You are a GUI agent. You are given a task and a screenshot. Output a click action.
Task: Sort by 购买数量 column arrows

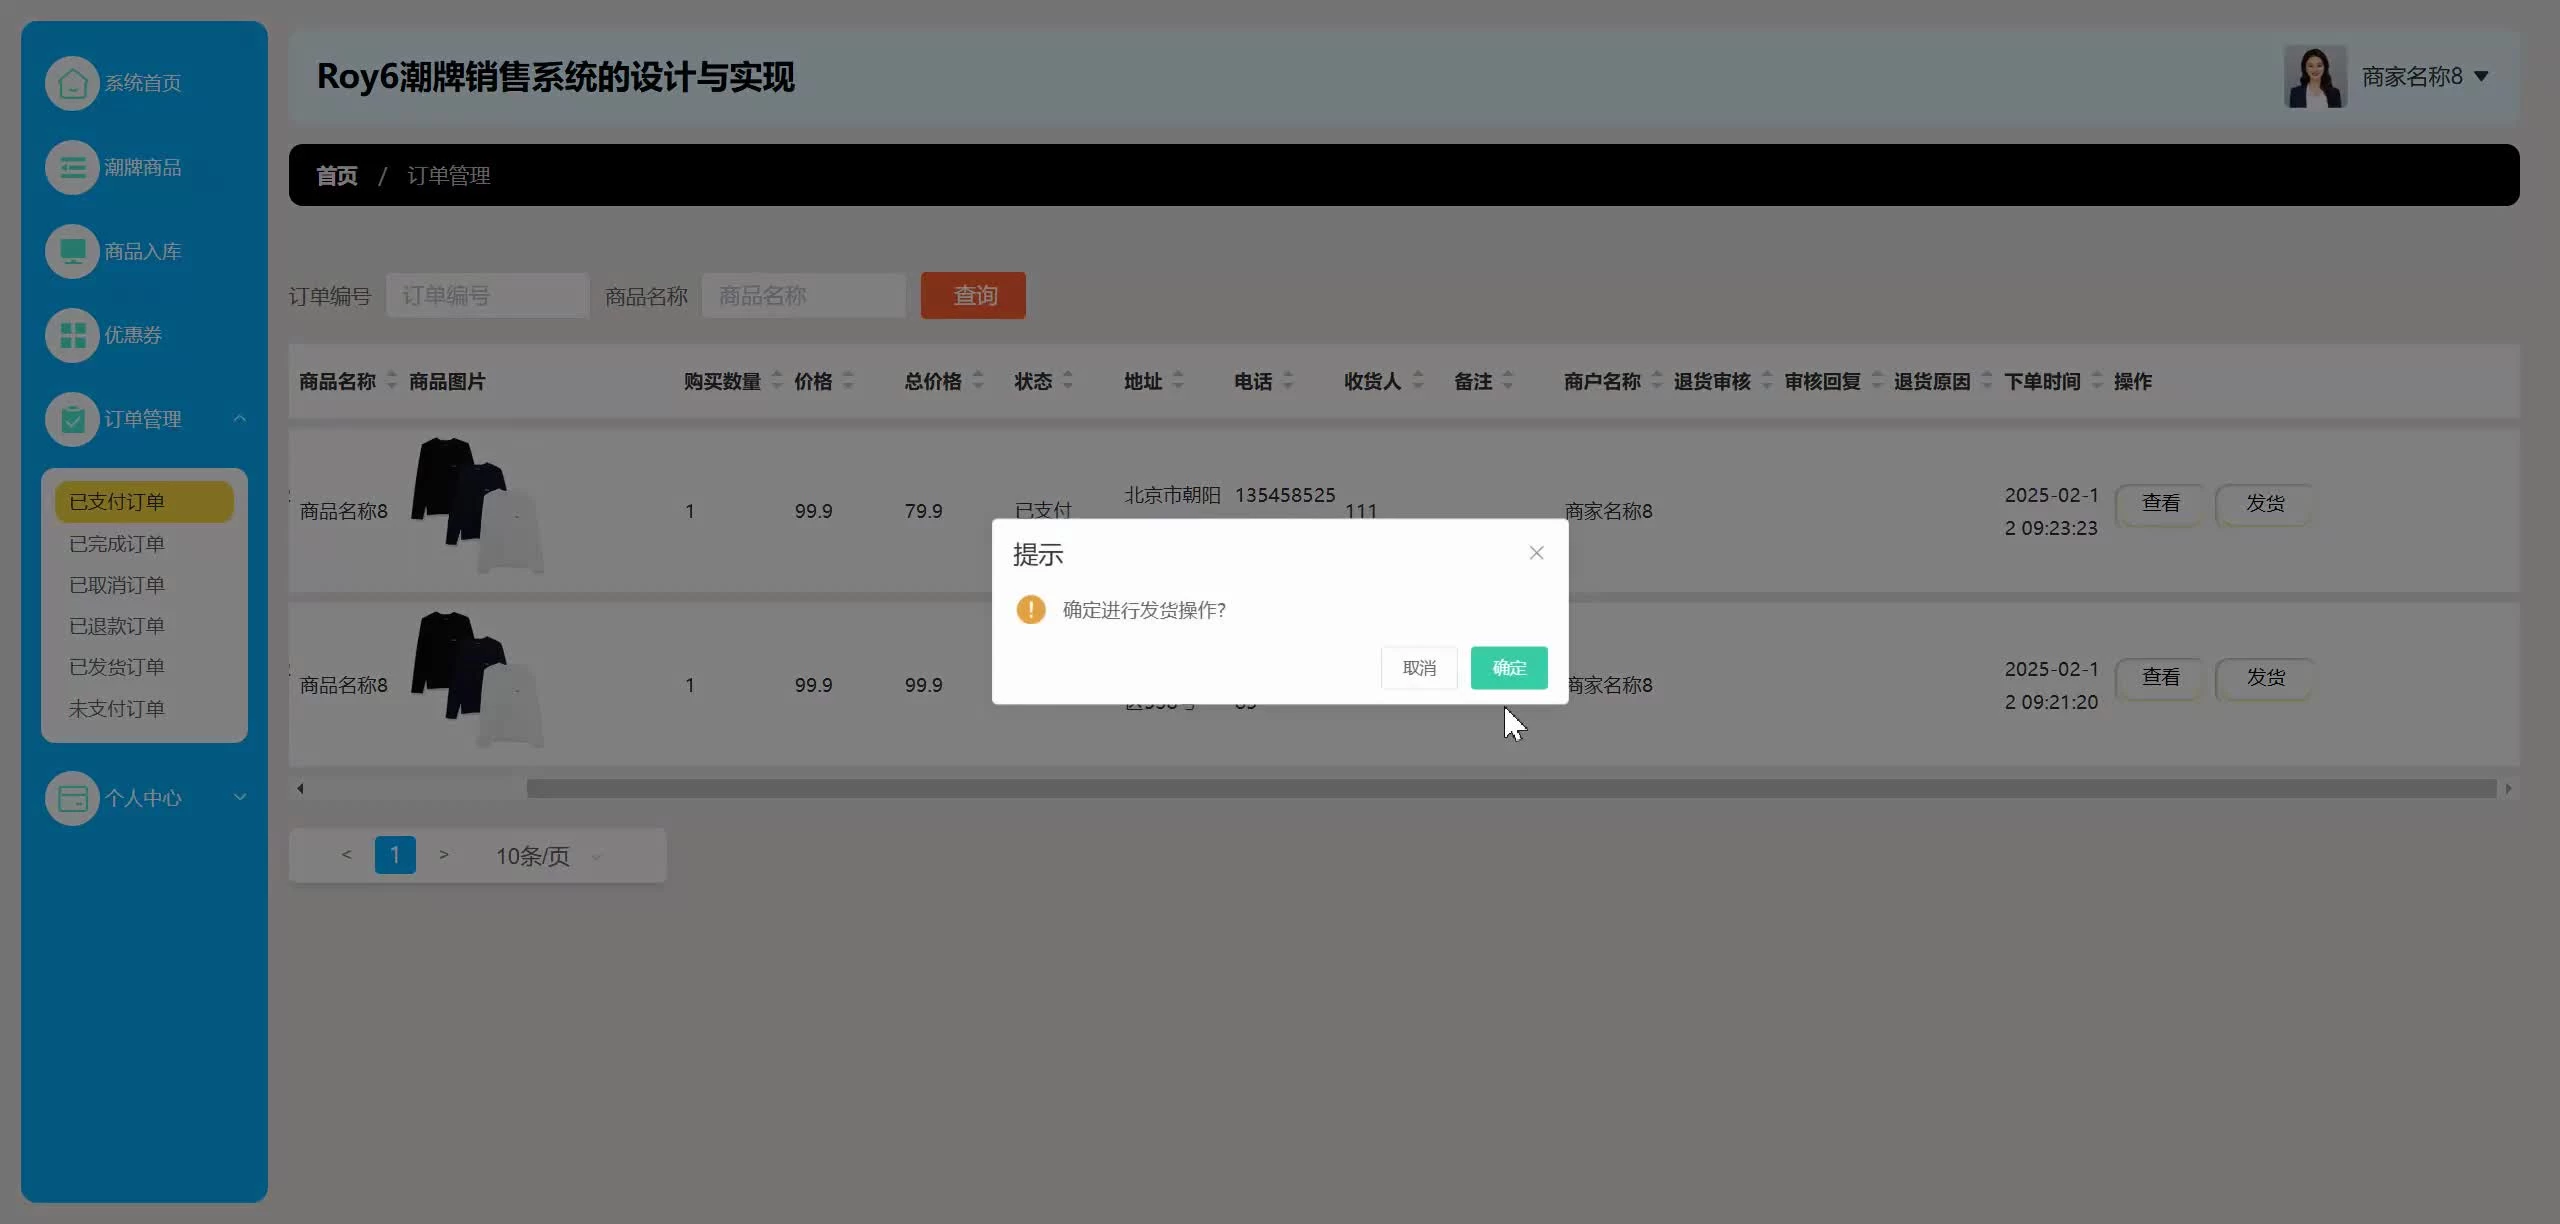point(777,381)
